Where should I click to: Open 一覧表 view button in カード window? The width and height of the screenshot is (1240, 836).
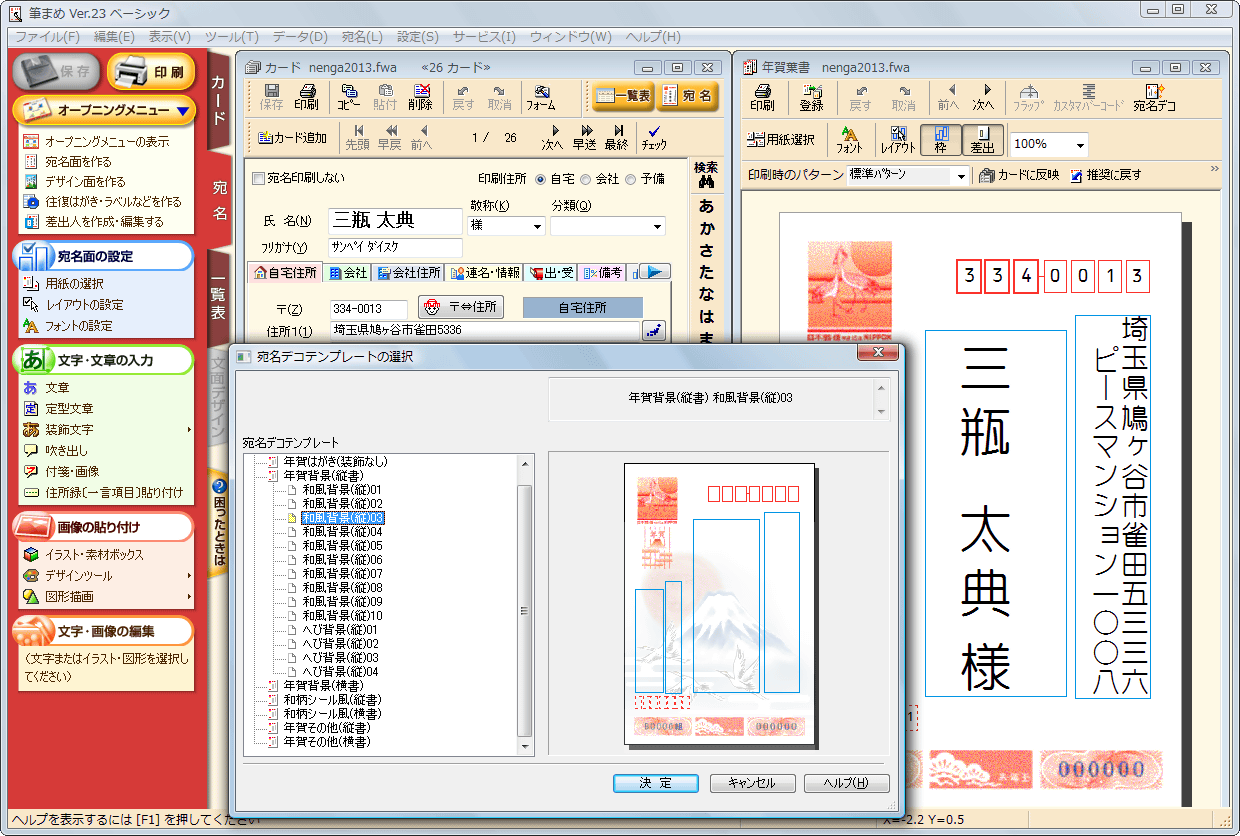click(x=622, y=97)
